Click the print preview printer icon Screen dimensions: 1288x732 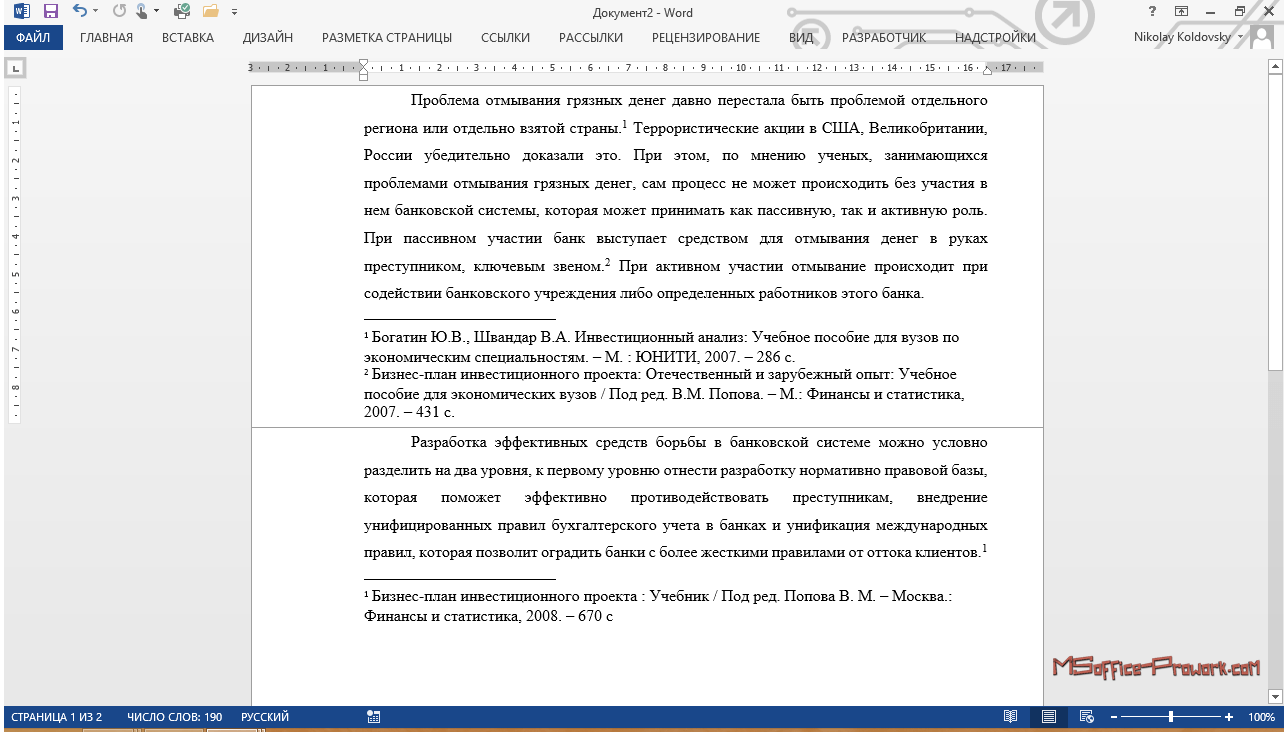click(x=181, y=12)
